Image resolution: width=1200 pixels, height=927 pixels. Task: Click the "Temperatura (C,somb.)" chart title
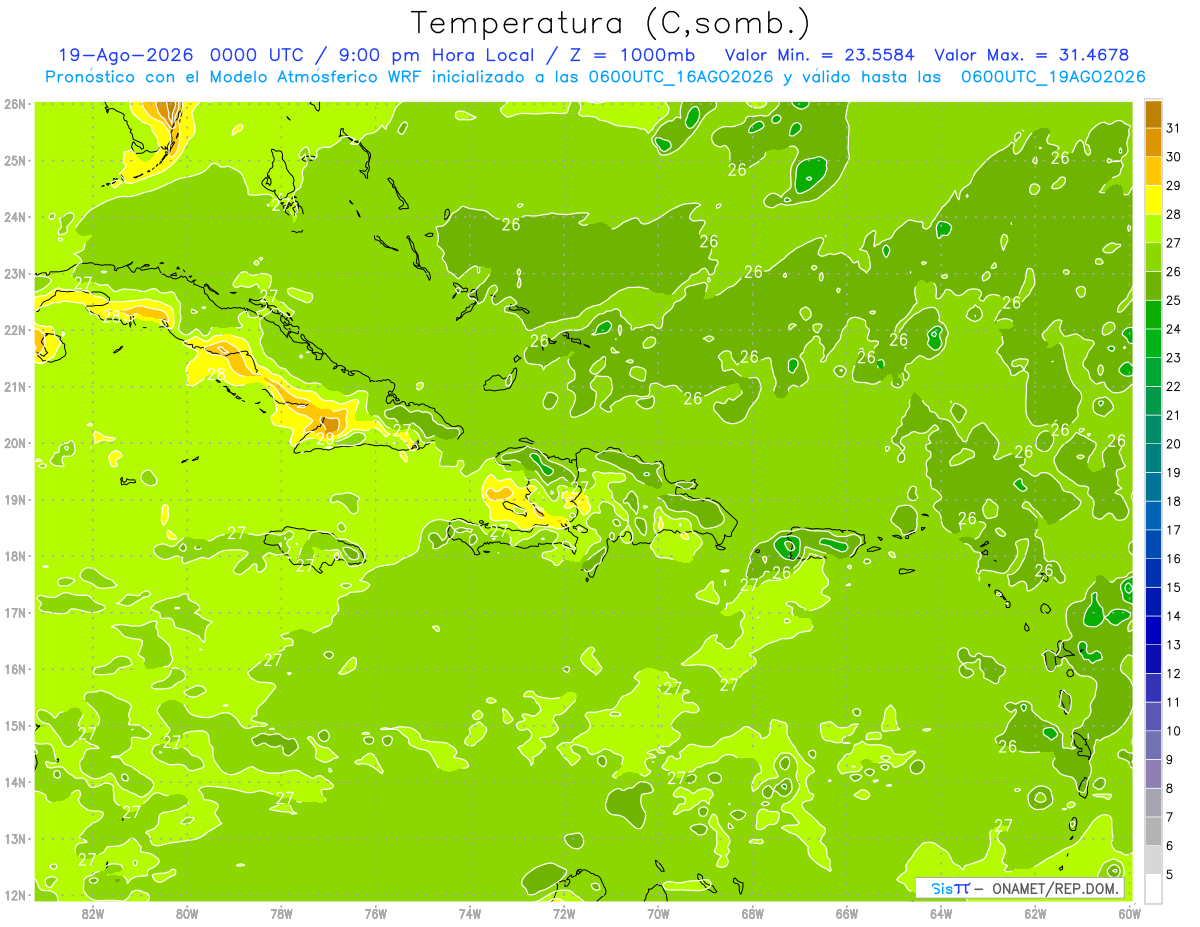(610, 23)
